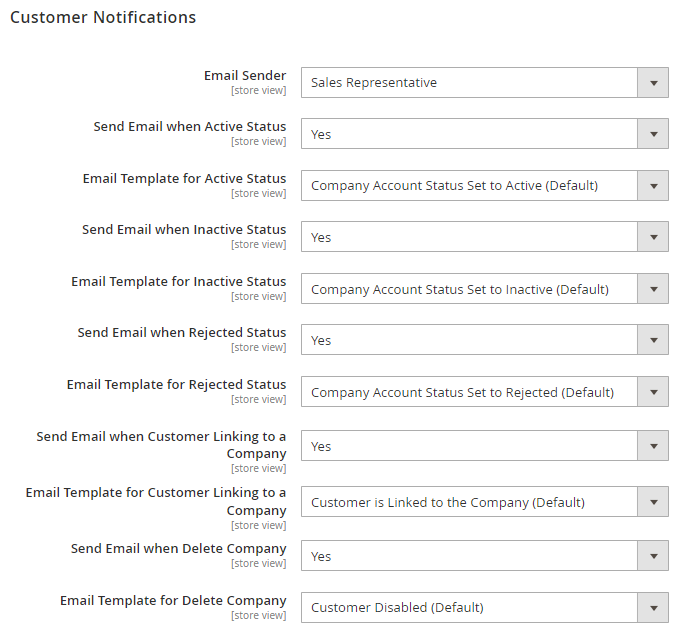Click arrow of Email Template for Delete Company
Image resolution: width=685 pixels, height=630 pixels.
pos(653,608)
